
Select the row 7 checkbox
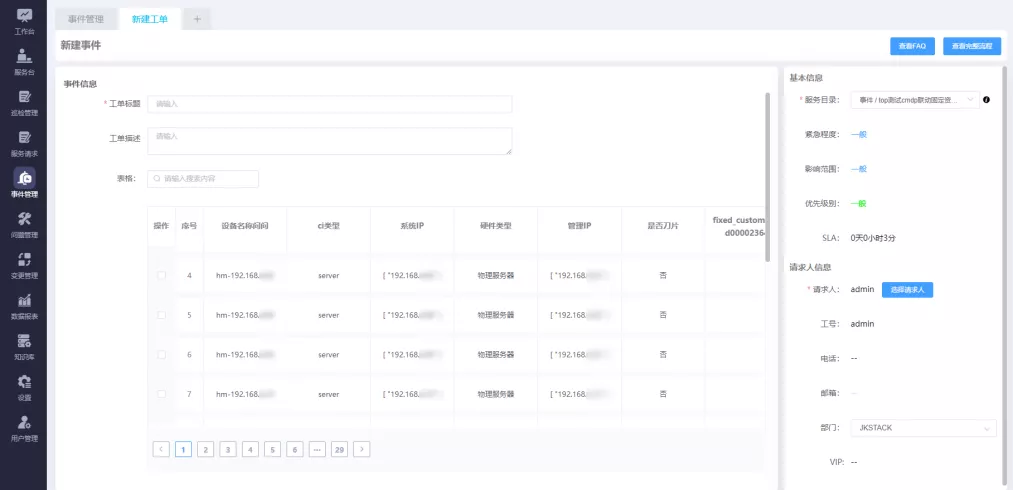[161, 395]
